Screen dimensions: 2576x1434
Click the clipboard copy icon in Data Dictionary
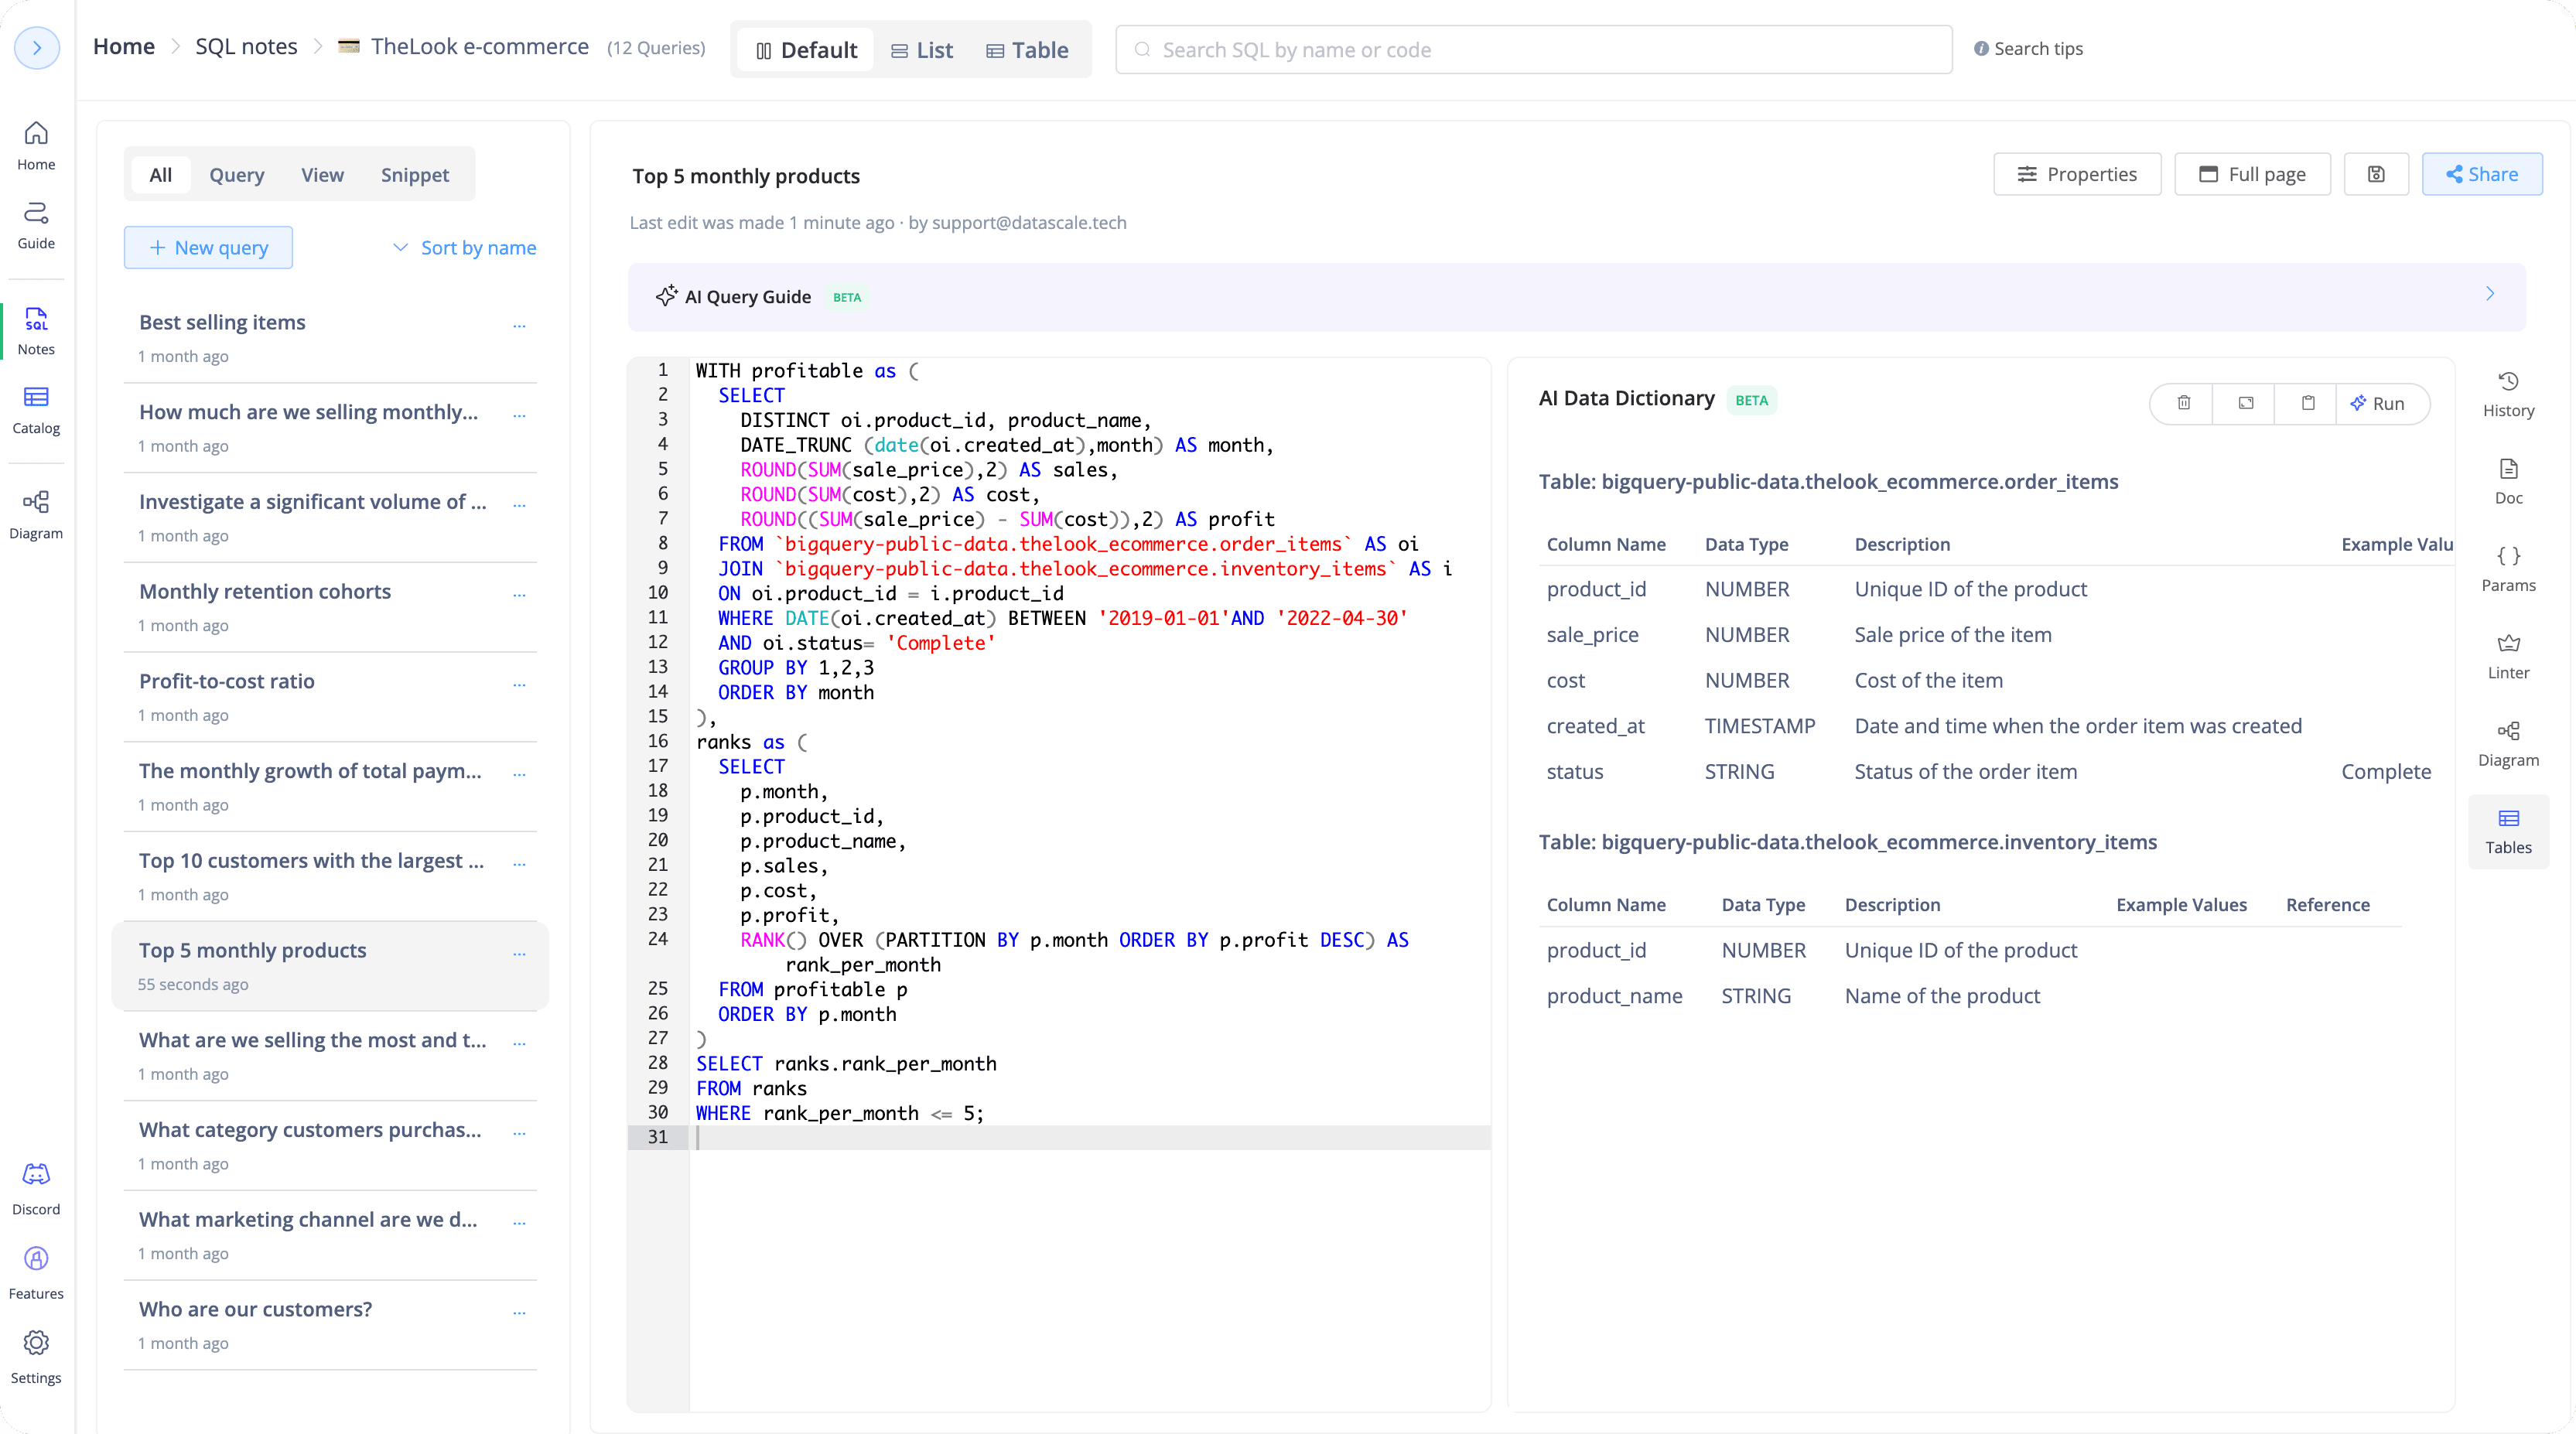[2308, 403]
